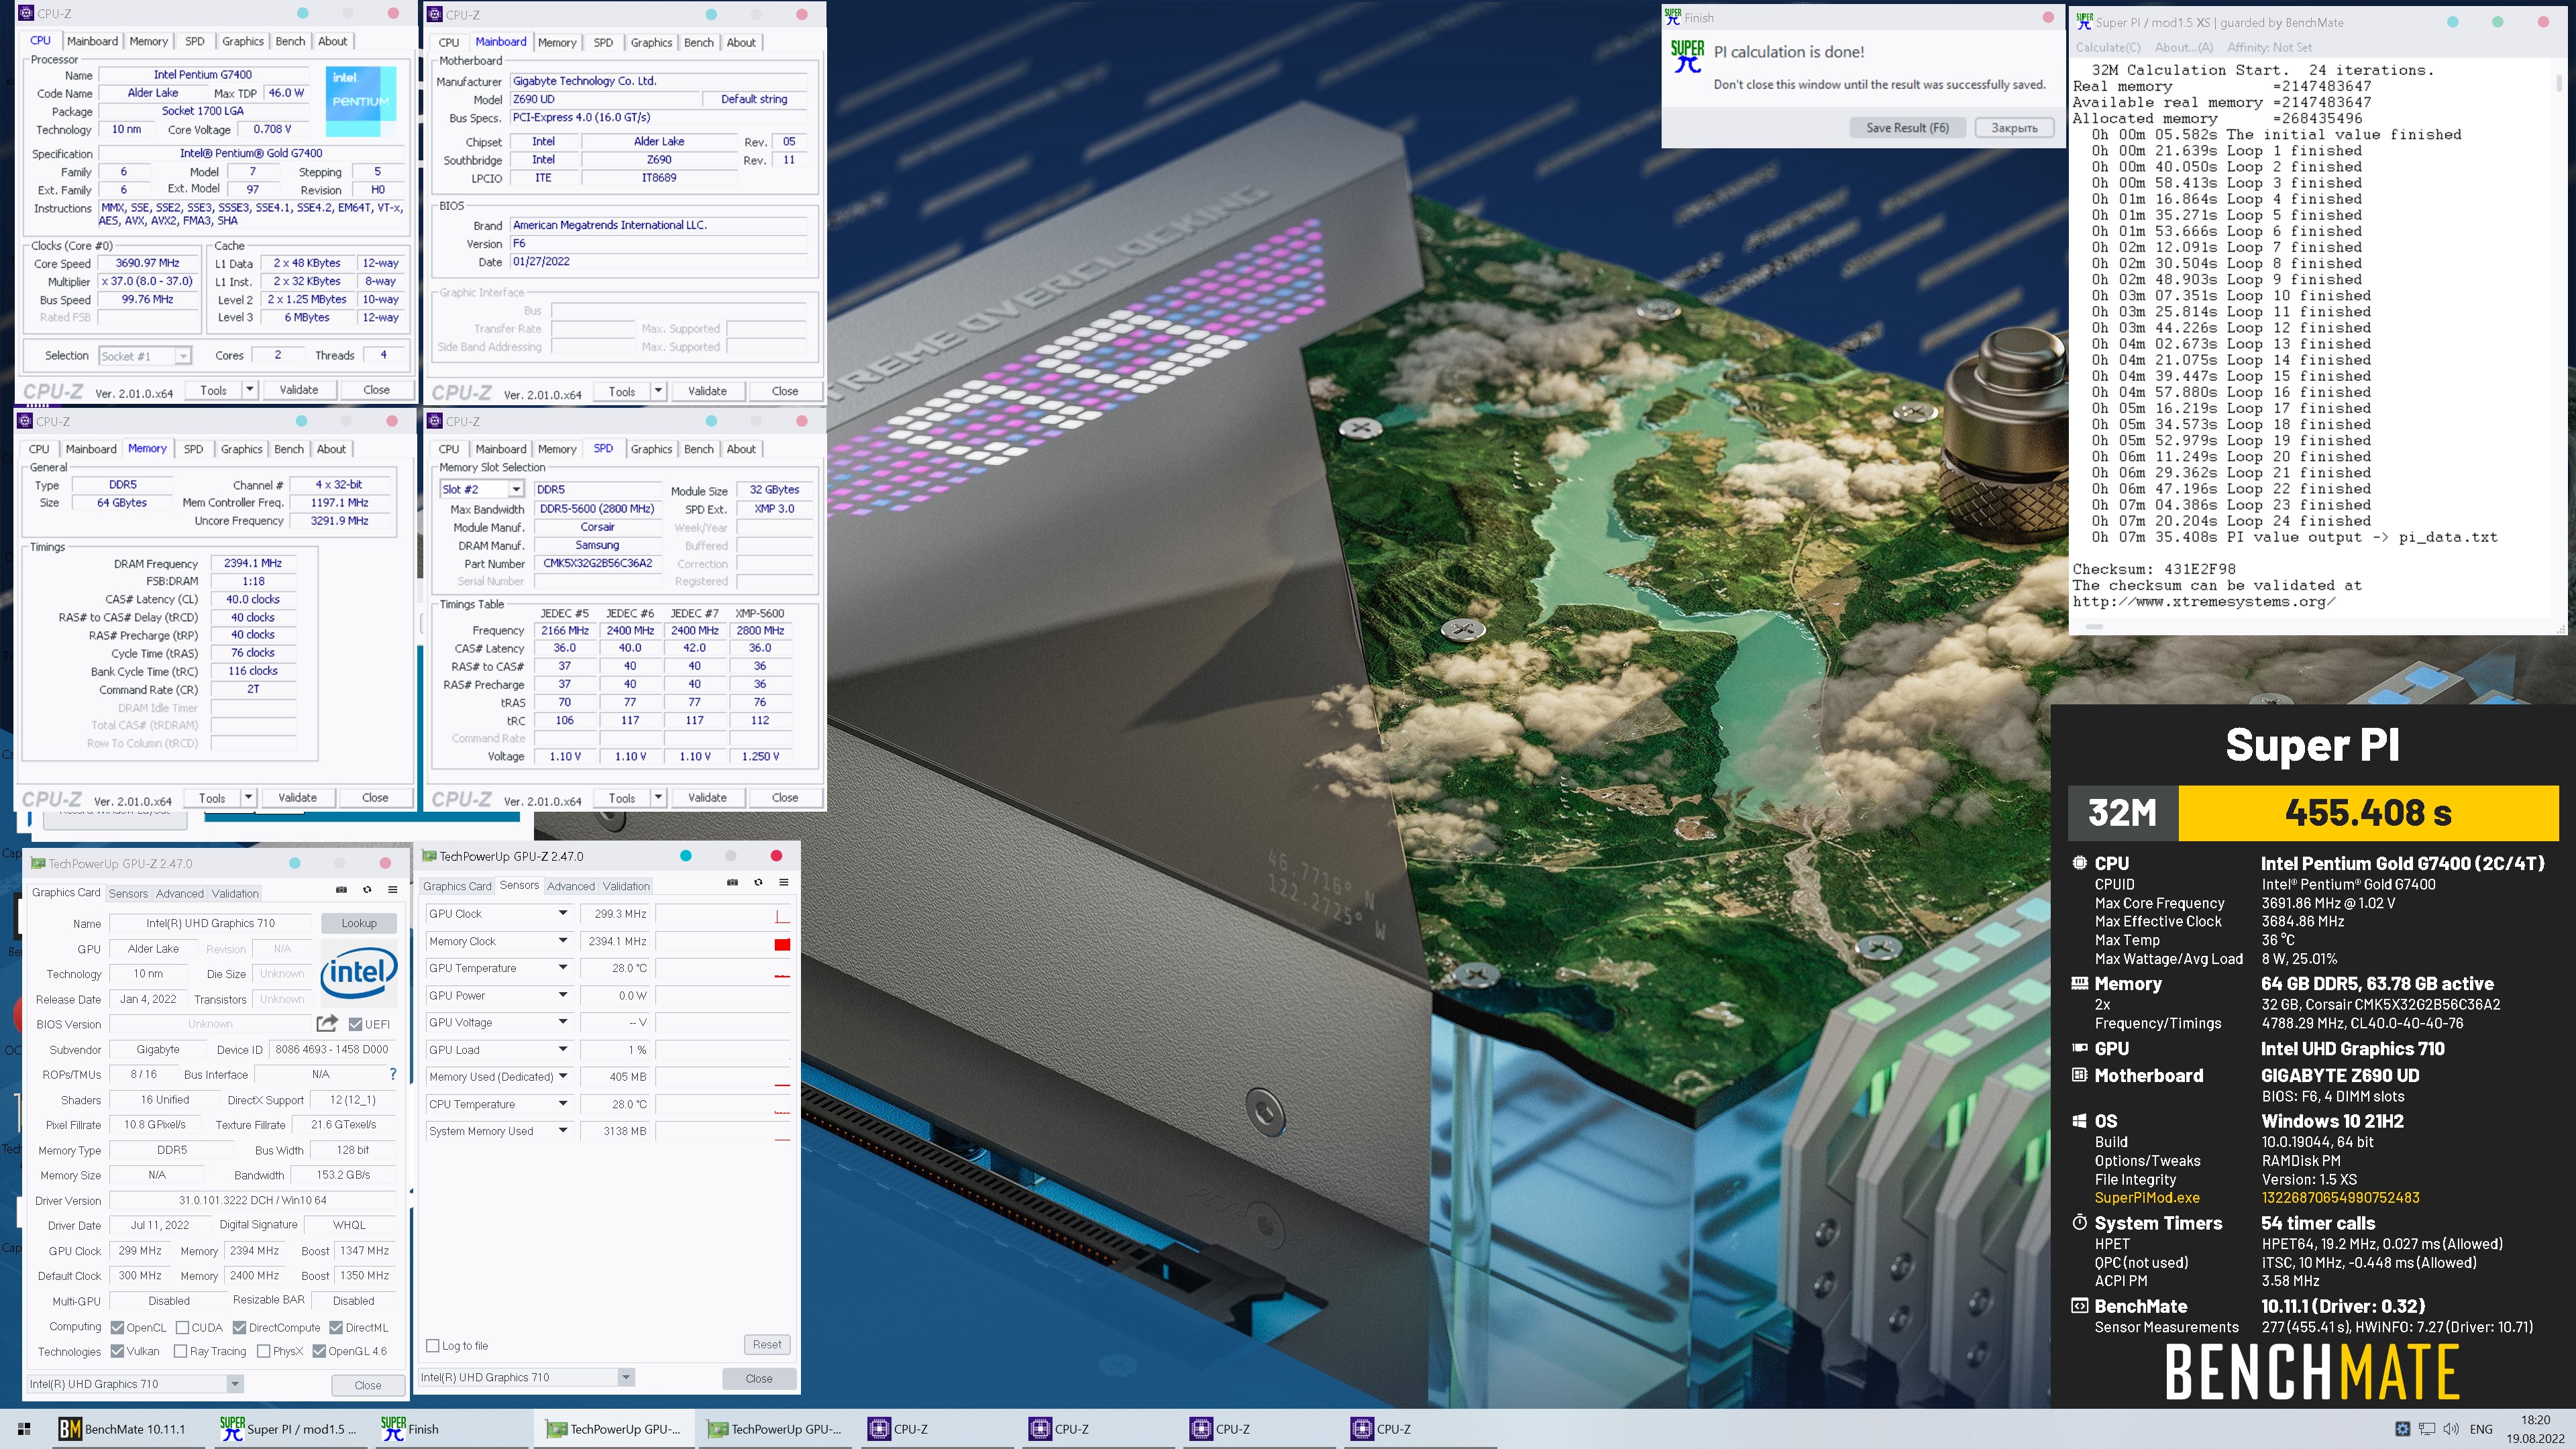The width and height of the screenshot is (2576, 1449).
Task: Toggle Ray Tracing checkbox
Action: [180, 1351]
